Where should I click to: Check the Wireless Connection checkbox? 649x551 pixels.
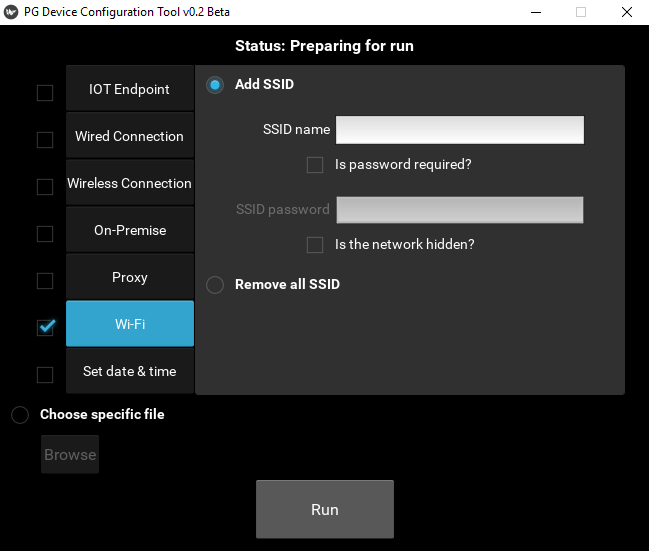pyautogui.click(x=45, y=187)
